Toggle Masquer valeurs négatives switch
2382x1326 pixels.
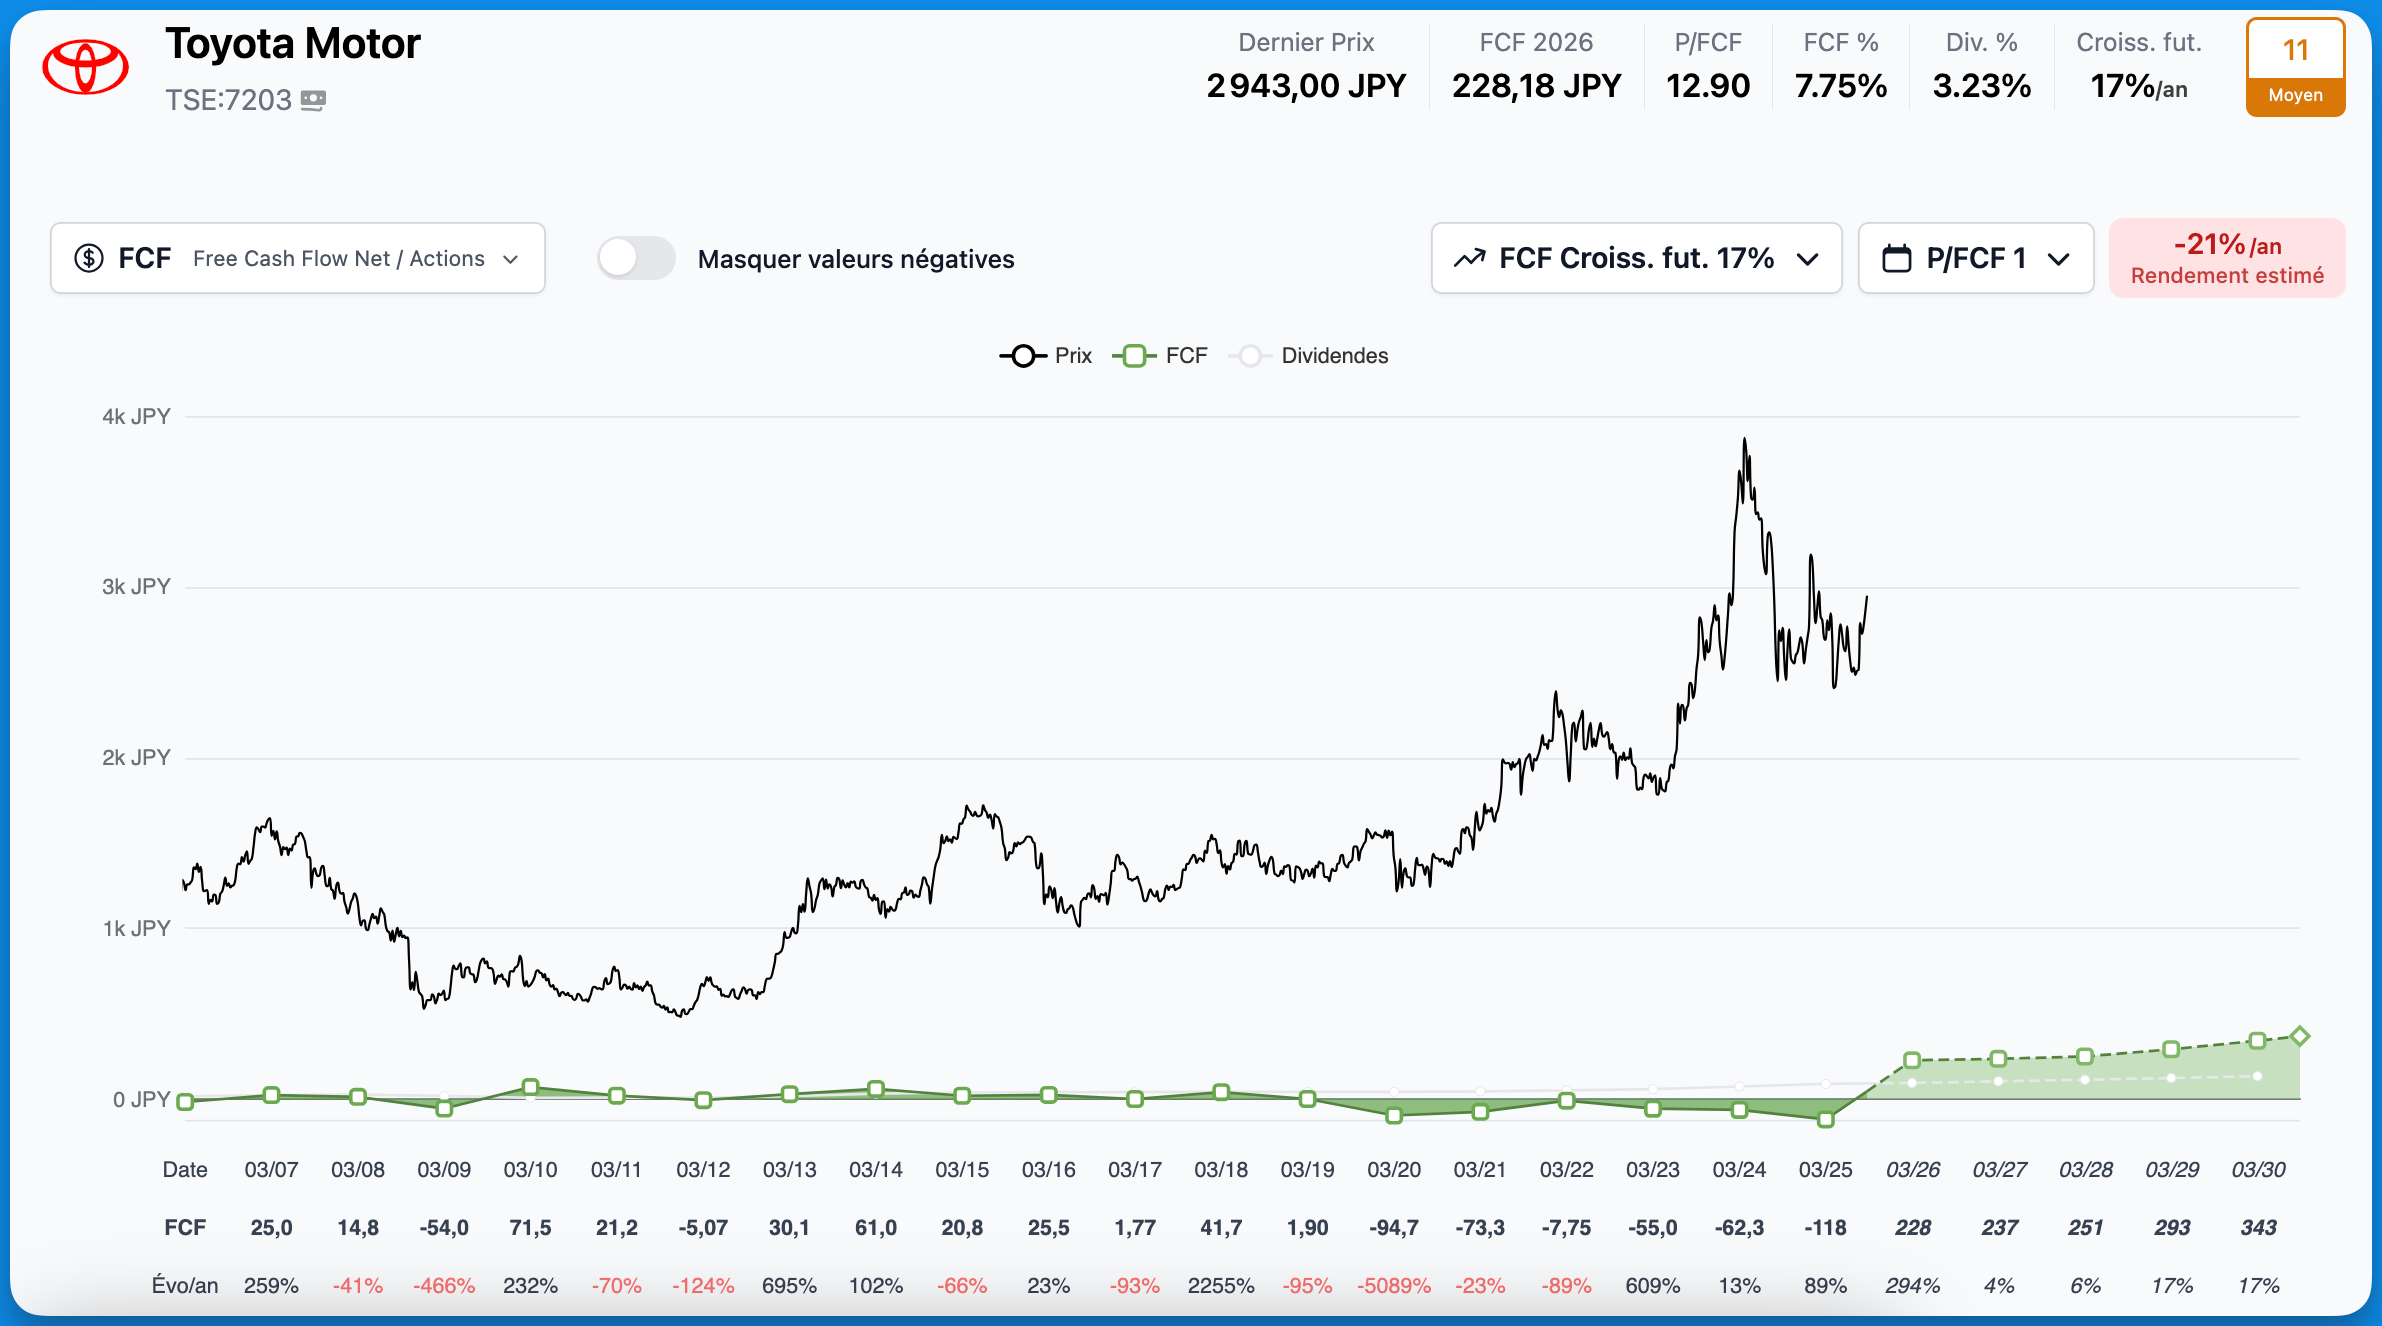[636, 258]
